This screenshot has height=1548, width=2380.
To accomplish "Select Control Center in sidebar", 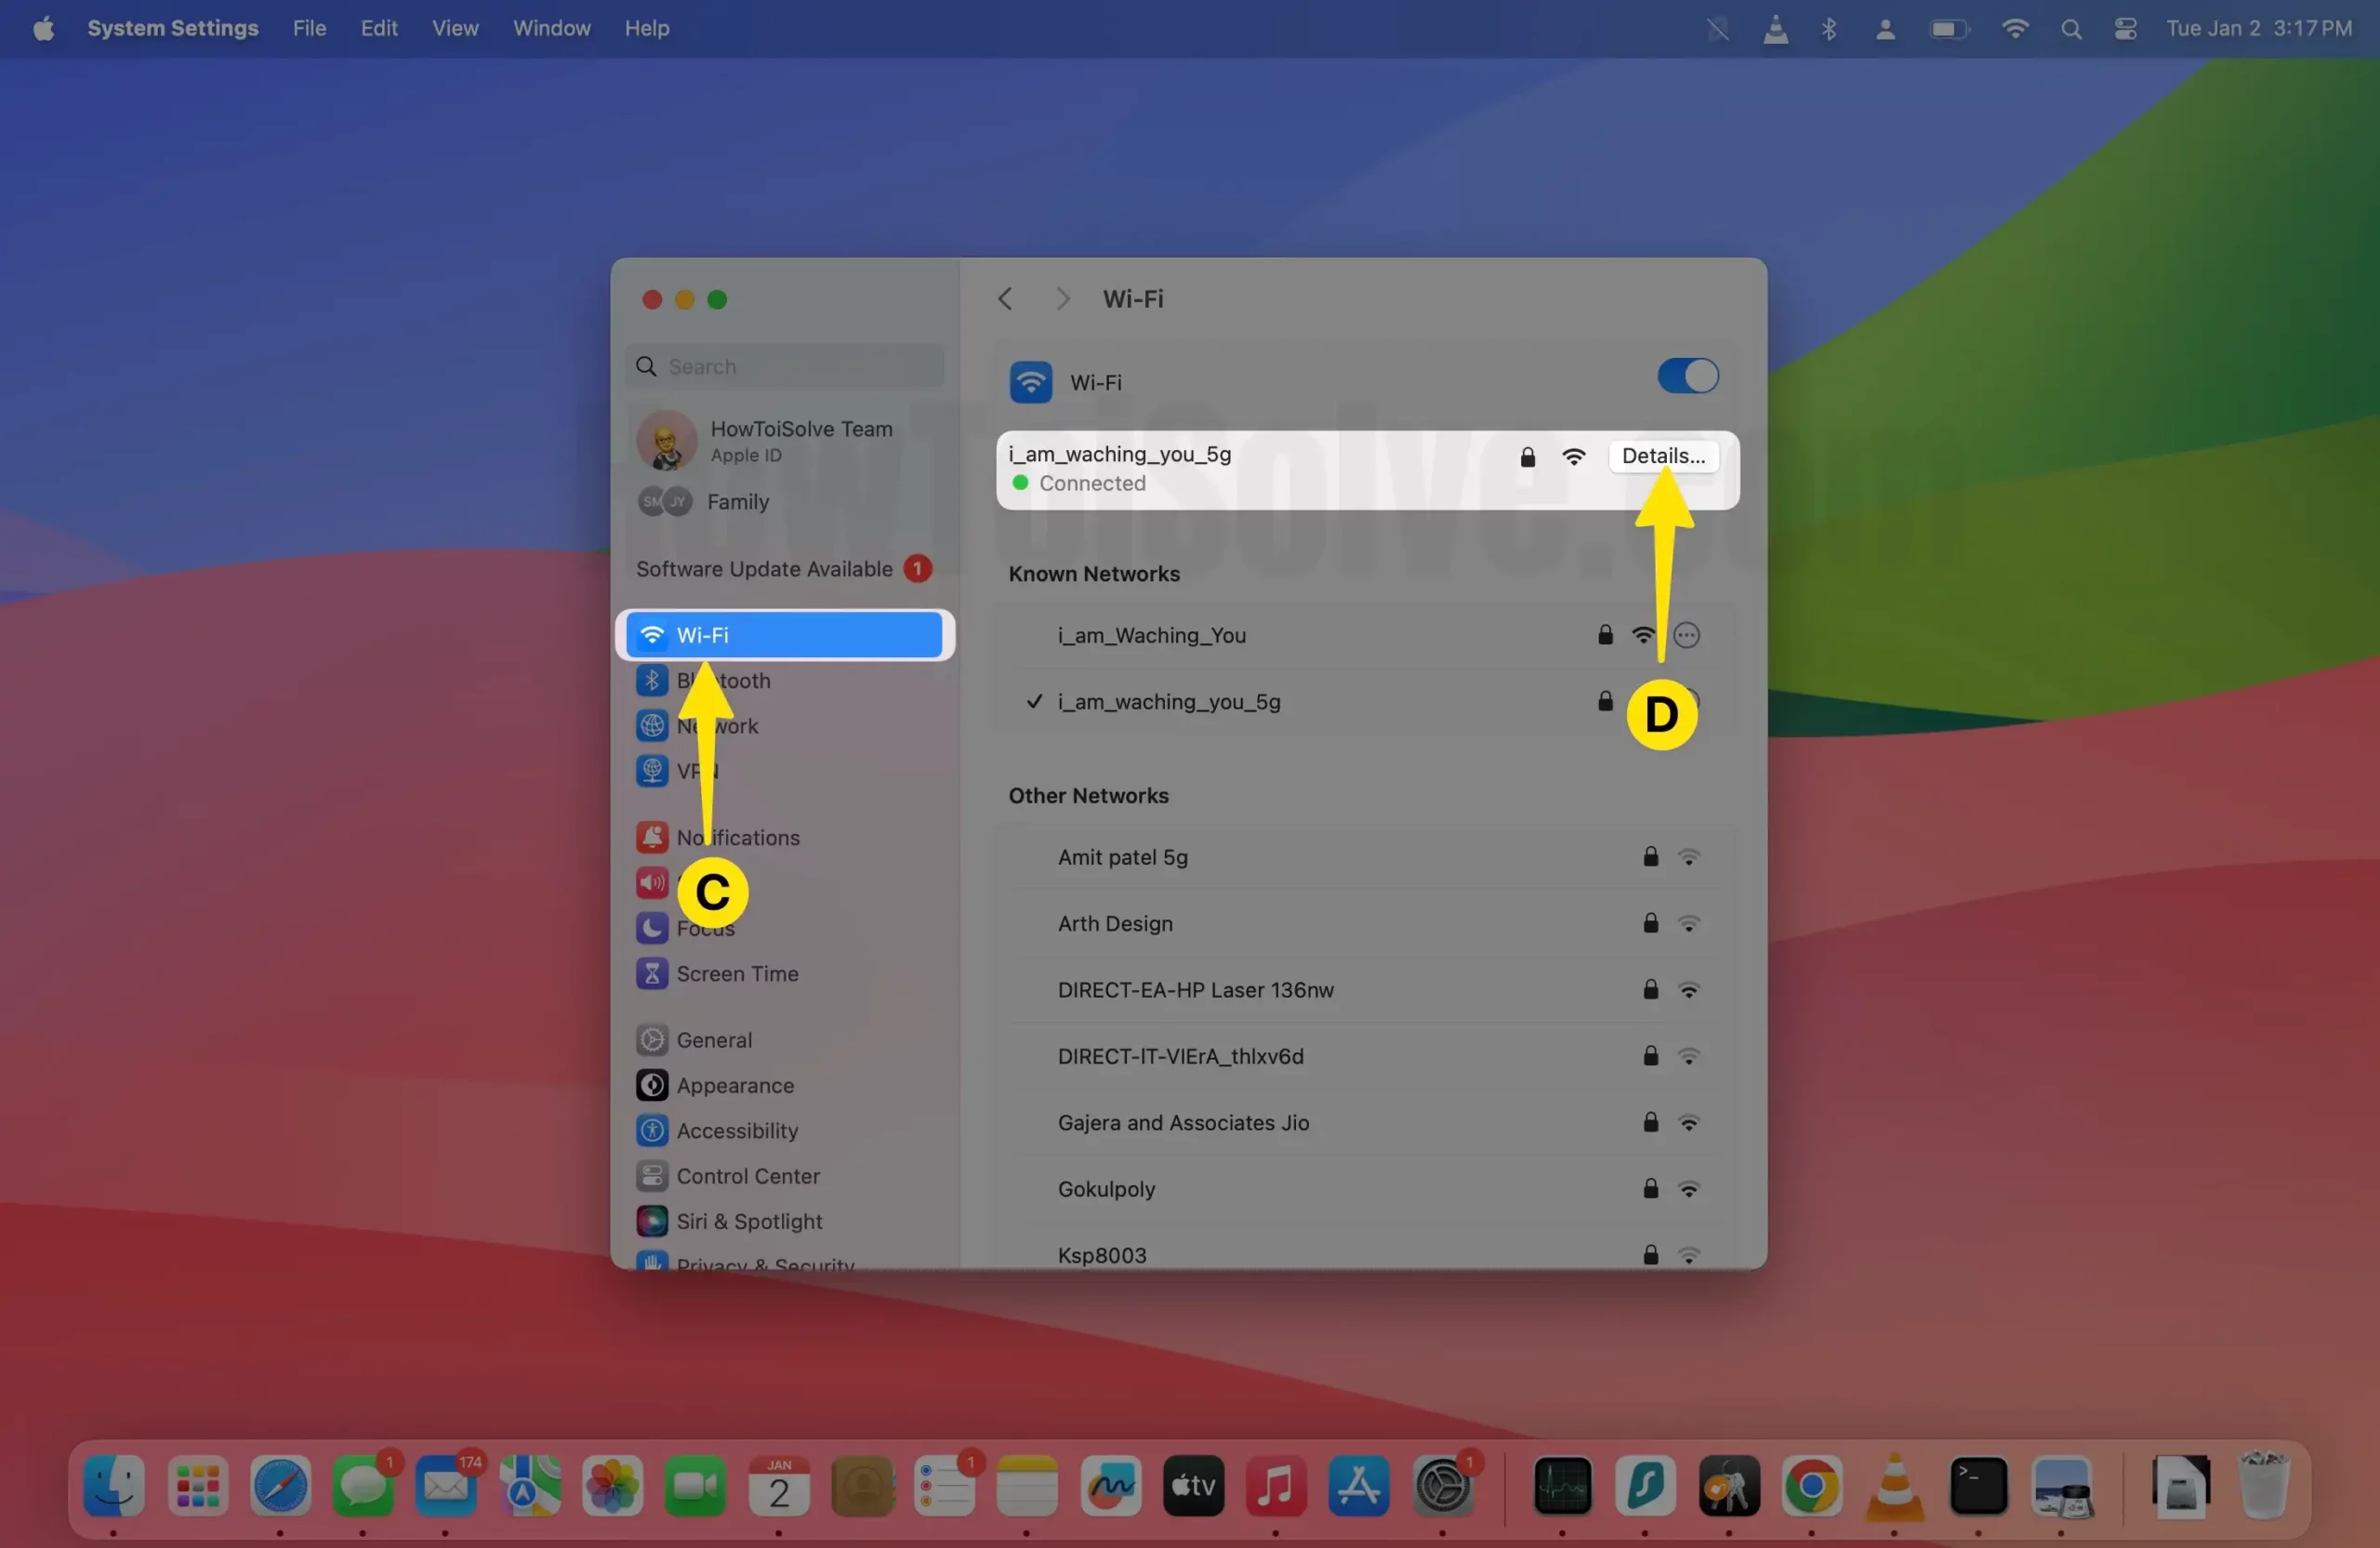I will click(747, 1176).
